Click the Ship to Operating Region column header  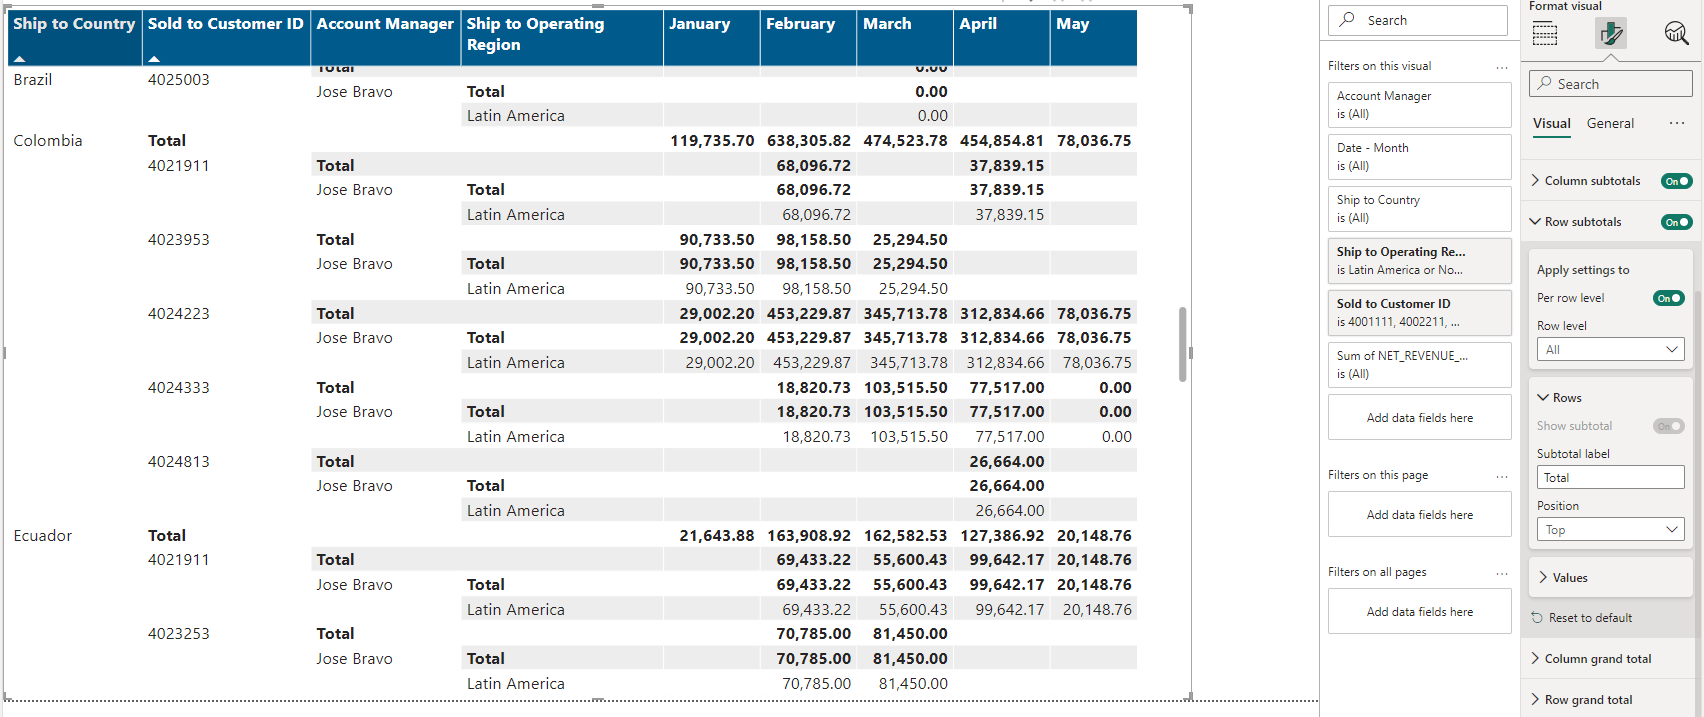point(561,37)
